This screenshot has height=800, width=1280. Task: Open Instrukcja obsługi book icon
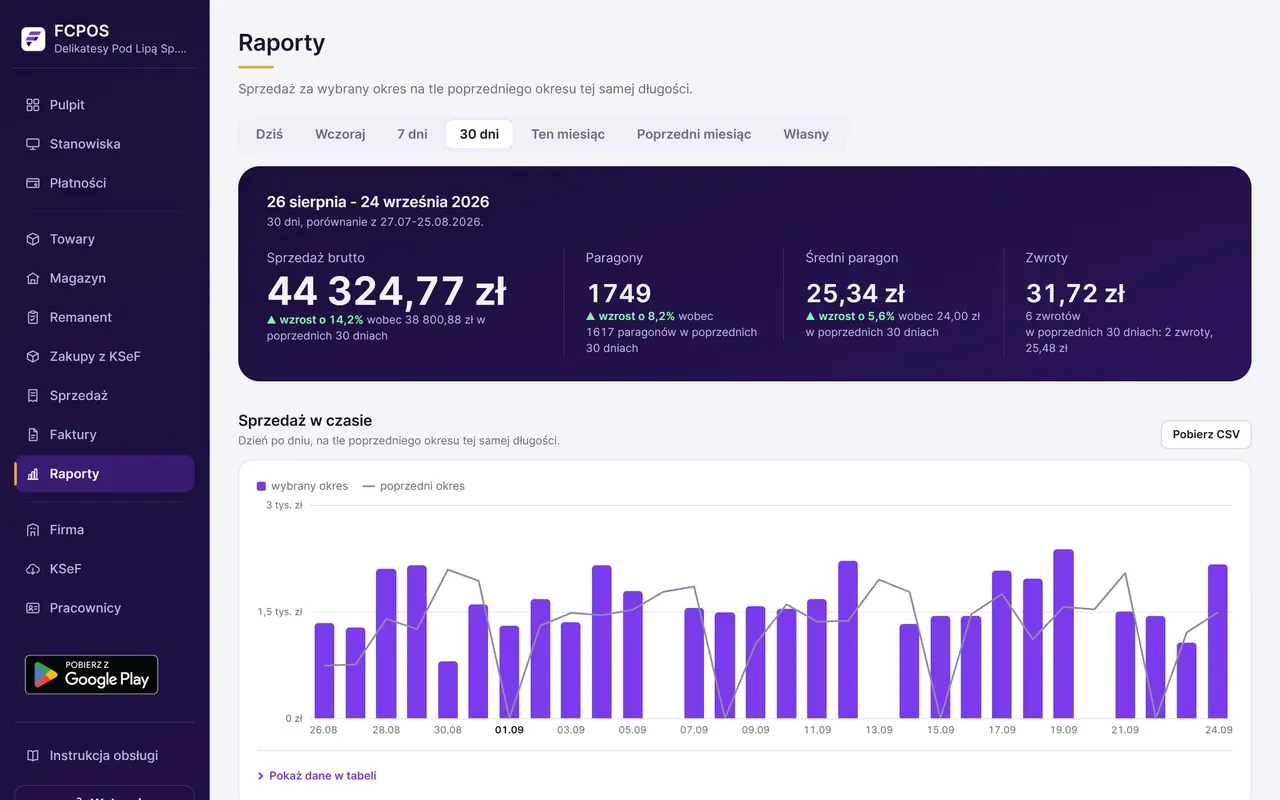point(33,756)
